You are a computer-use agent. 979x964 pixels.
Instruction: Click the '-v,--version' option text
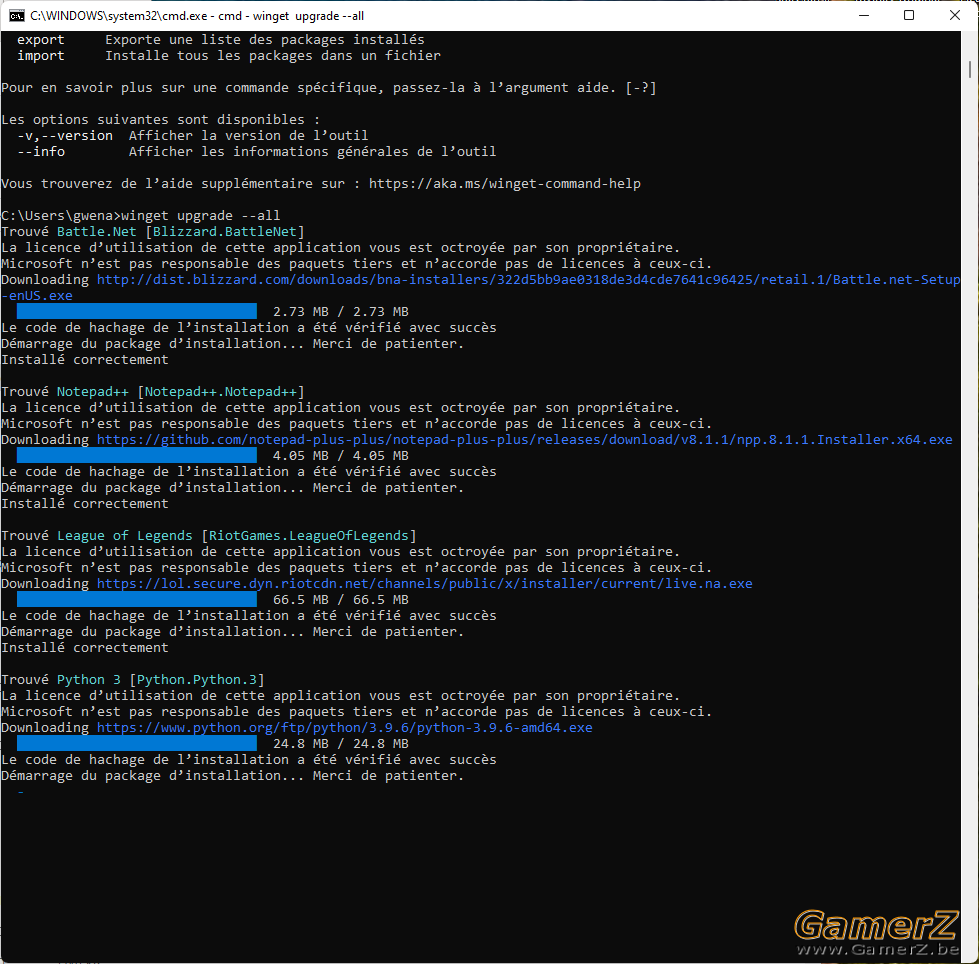click(x=65, y=135)
